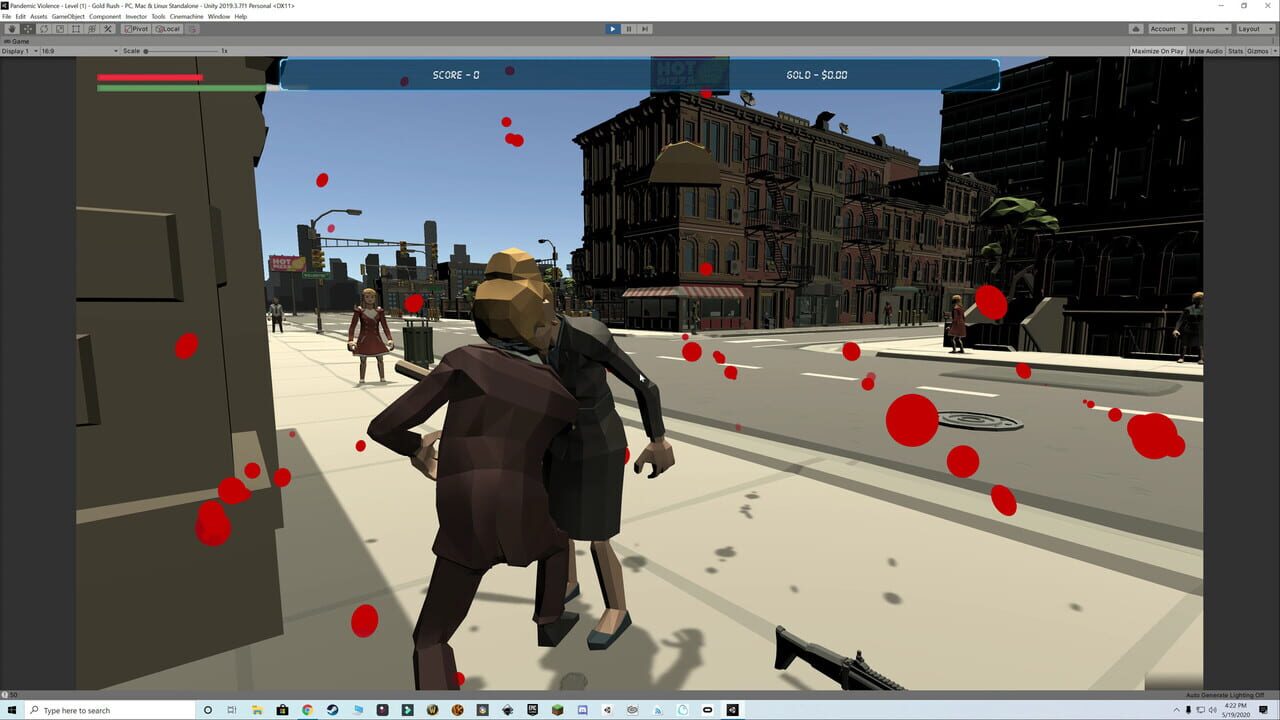This screenshot has width=1280, height=720.
Task: Show the Stats overlay
Action: [x=1236, y=50]
